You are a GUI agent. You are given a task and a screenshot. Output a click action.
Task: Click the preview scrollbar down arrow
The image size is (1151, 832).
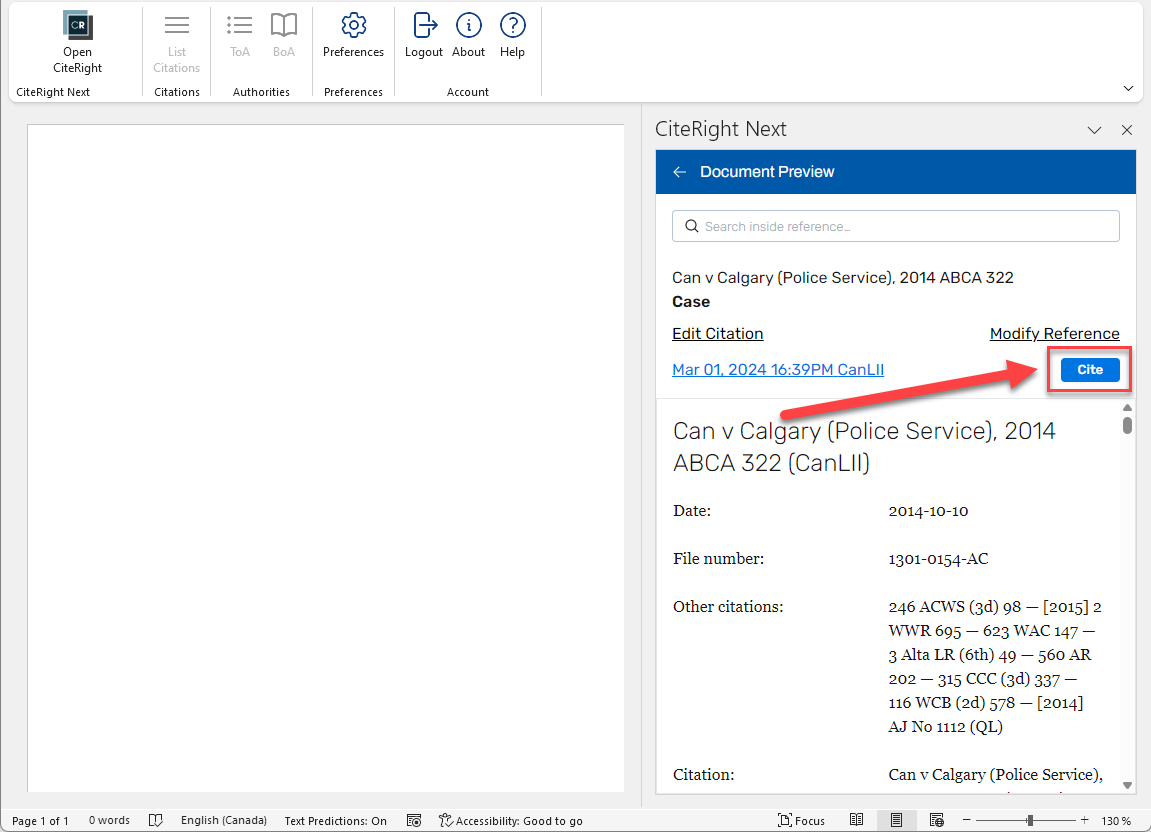click(x=1128, y=785)
